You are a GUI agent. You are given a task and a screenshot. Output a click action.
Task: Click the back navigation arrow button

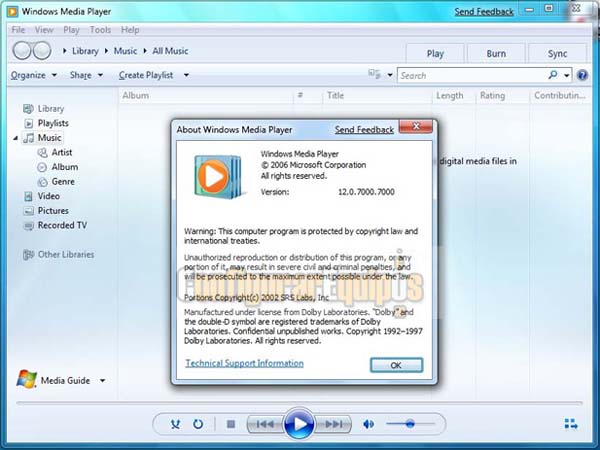point(22,51)
